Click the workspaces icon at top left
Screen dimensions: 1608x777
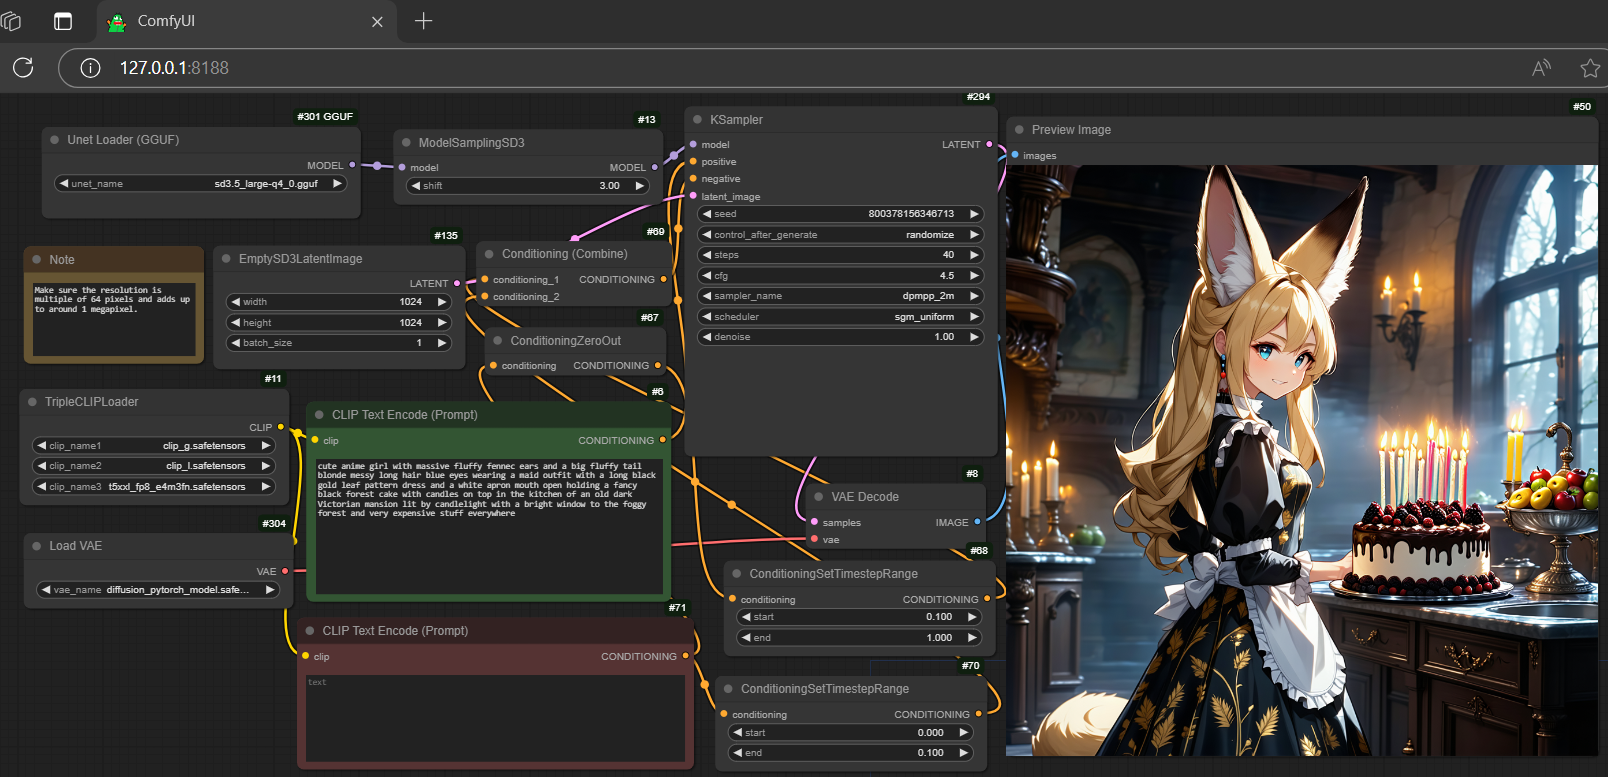click(x=12, y=21)
